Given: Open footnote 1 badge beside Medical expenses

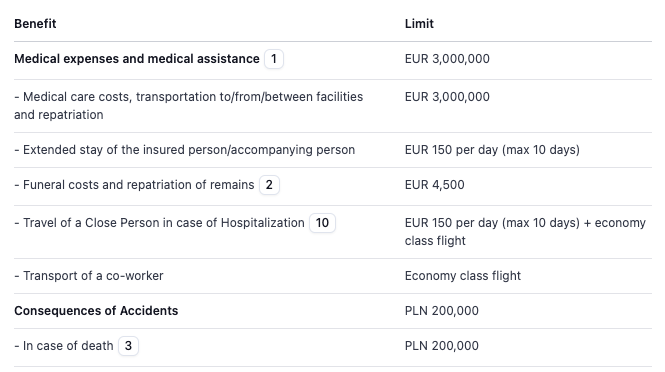Looking at the screenshot, I should pyautogui.click(x=274, y=59).
